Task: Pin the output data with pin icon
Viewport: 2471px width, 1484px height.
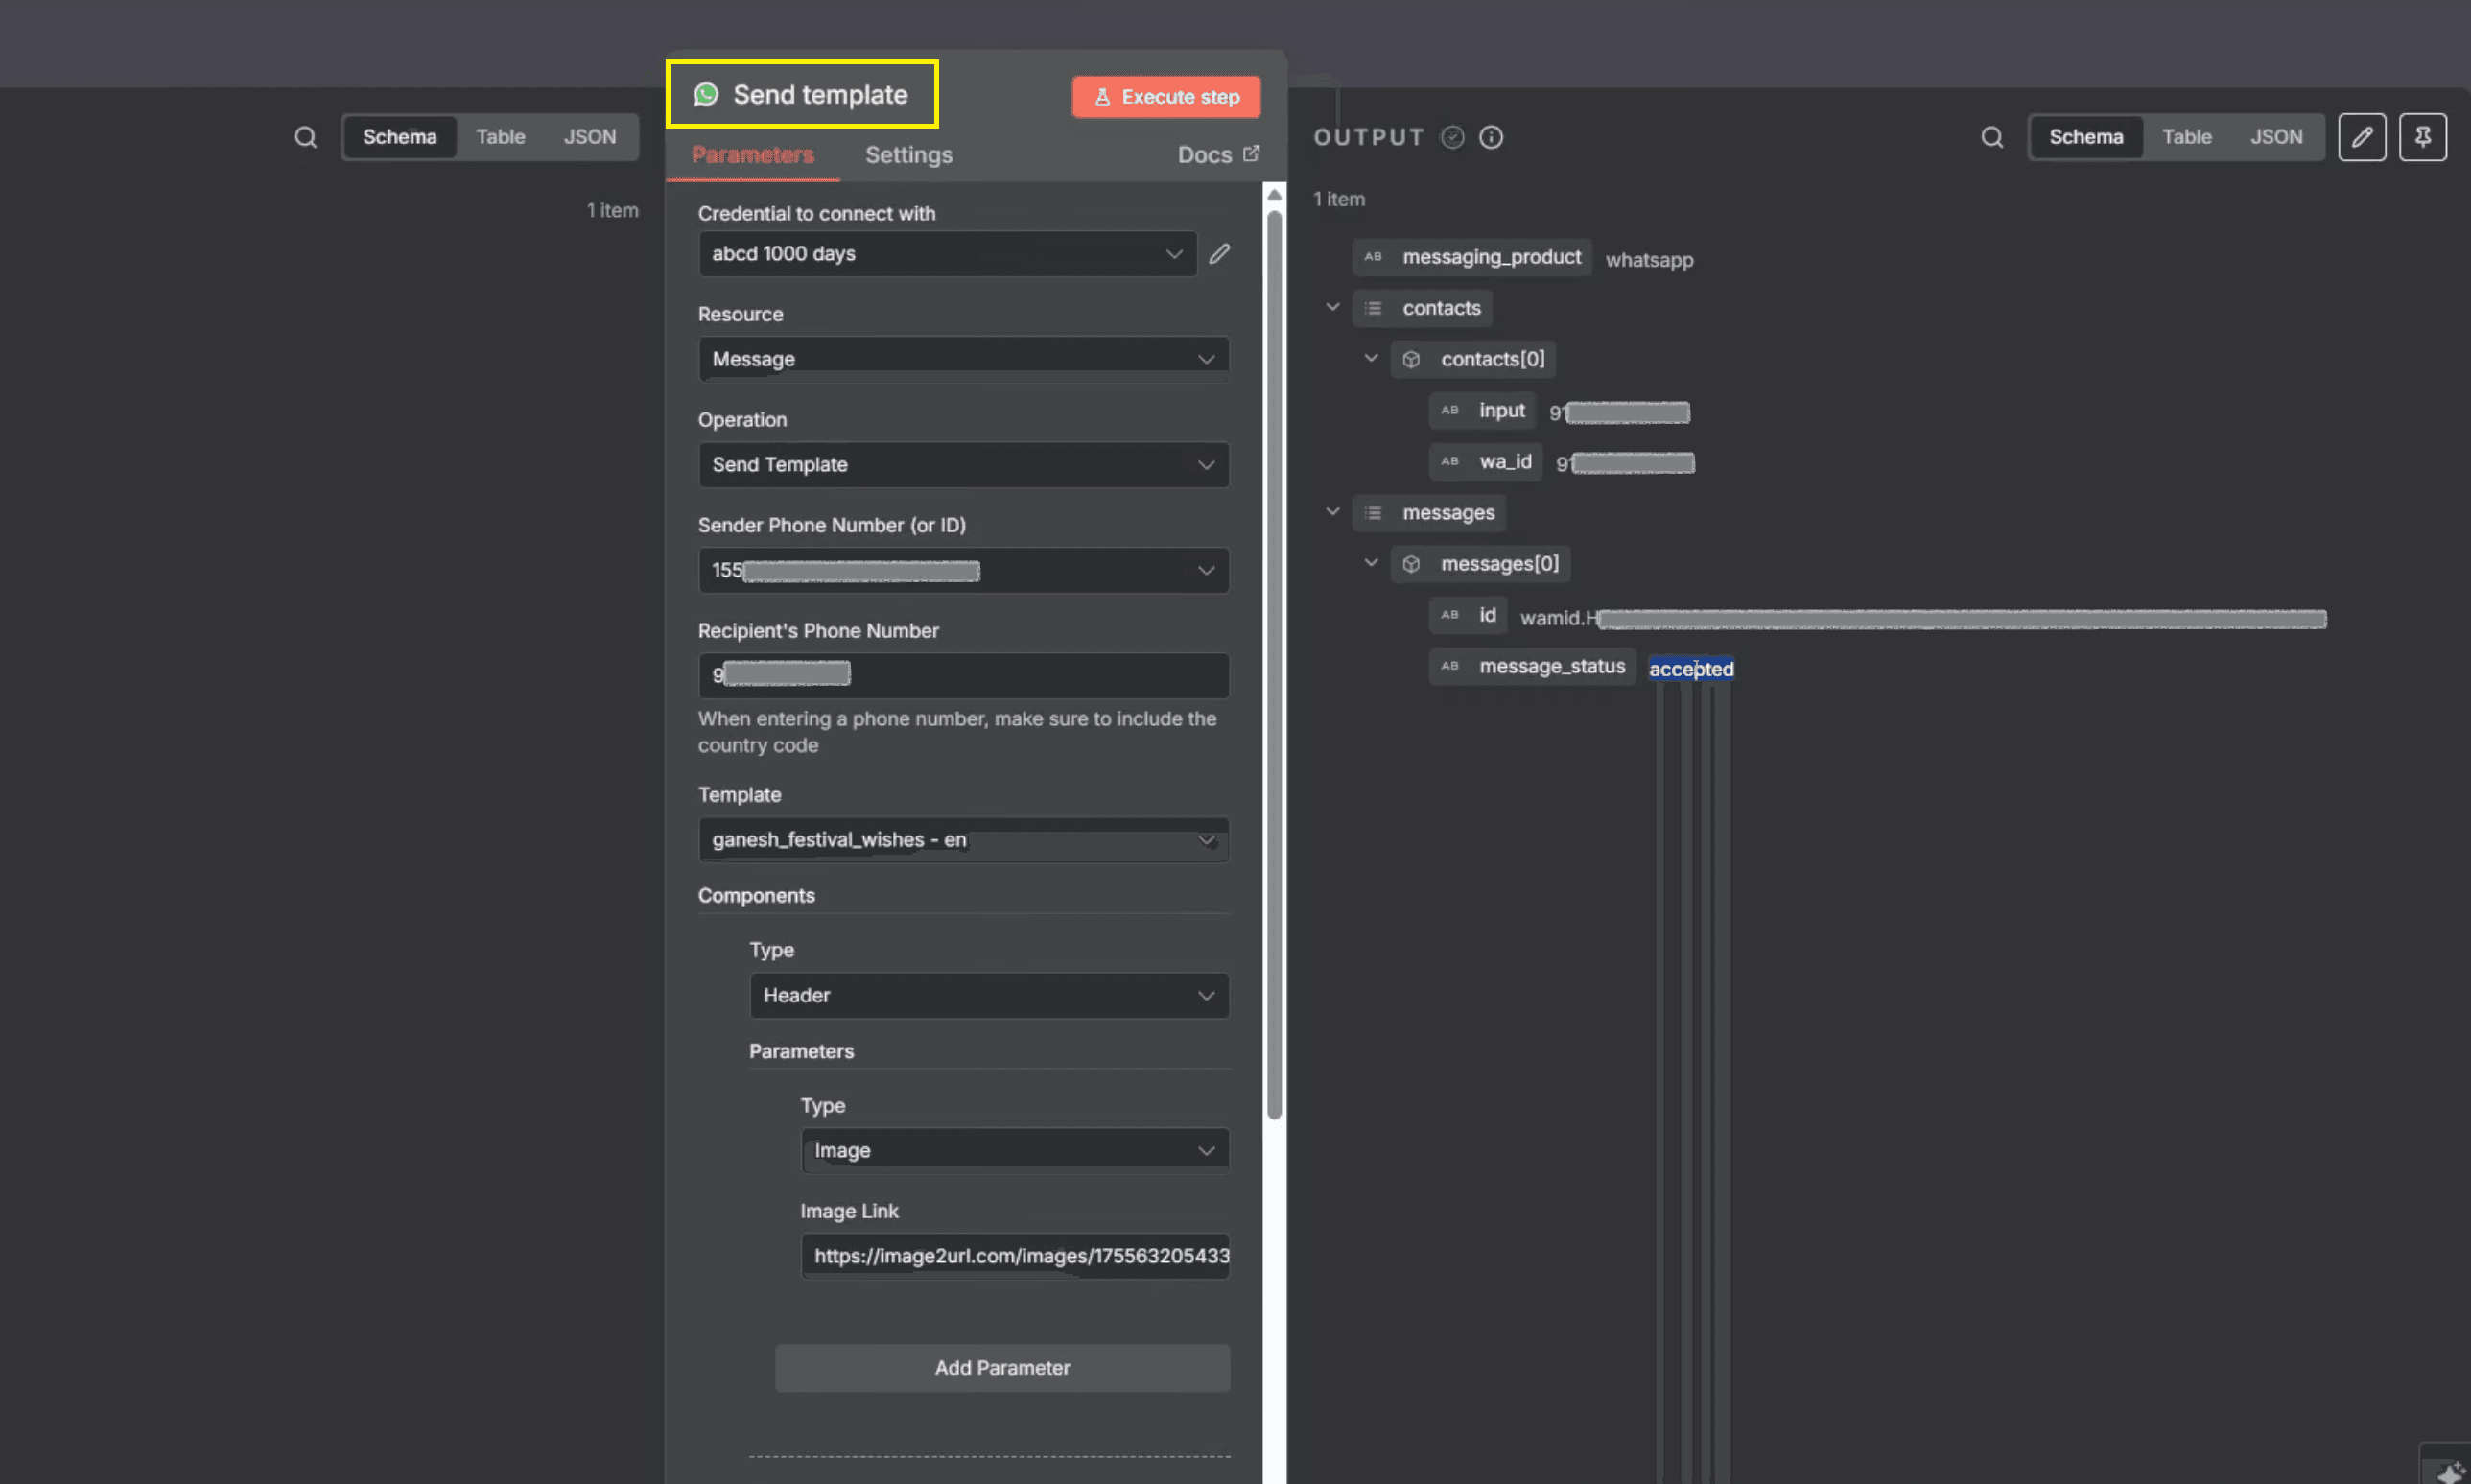Action: pyautogui.click(x=2422, y=137)
